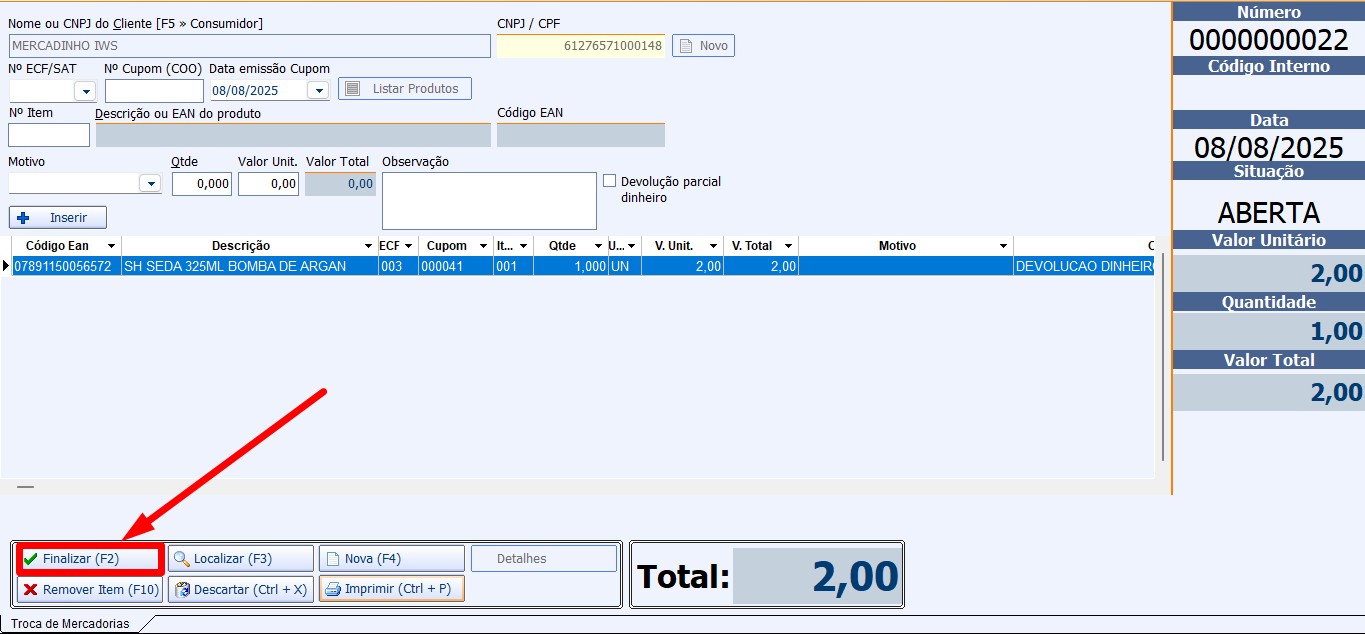Open the V. Total column filter arrow
This screenshot has width=1365, height=634.
point(787,246)
